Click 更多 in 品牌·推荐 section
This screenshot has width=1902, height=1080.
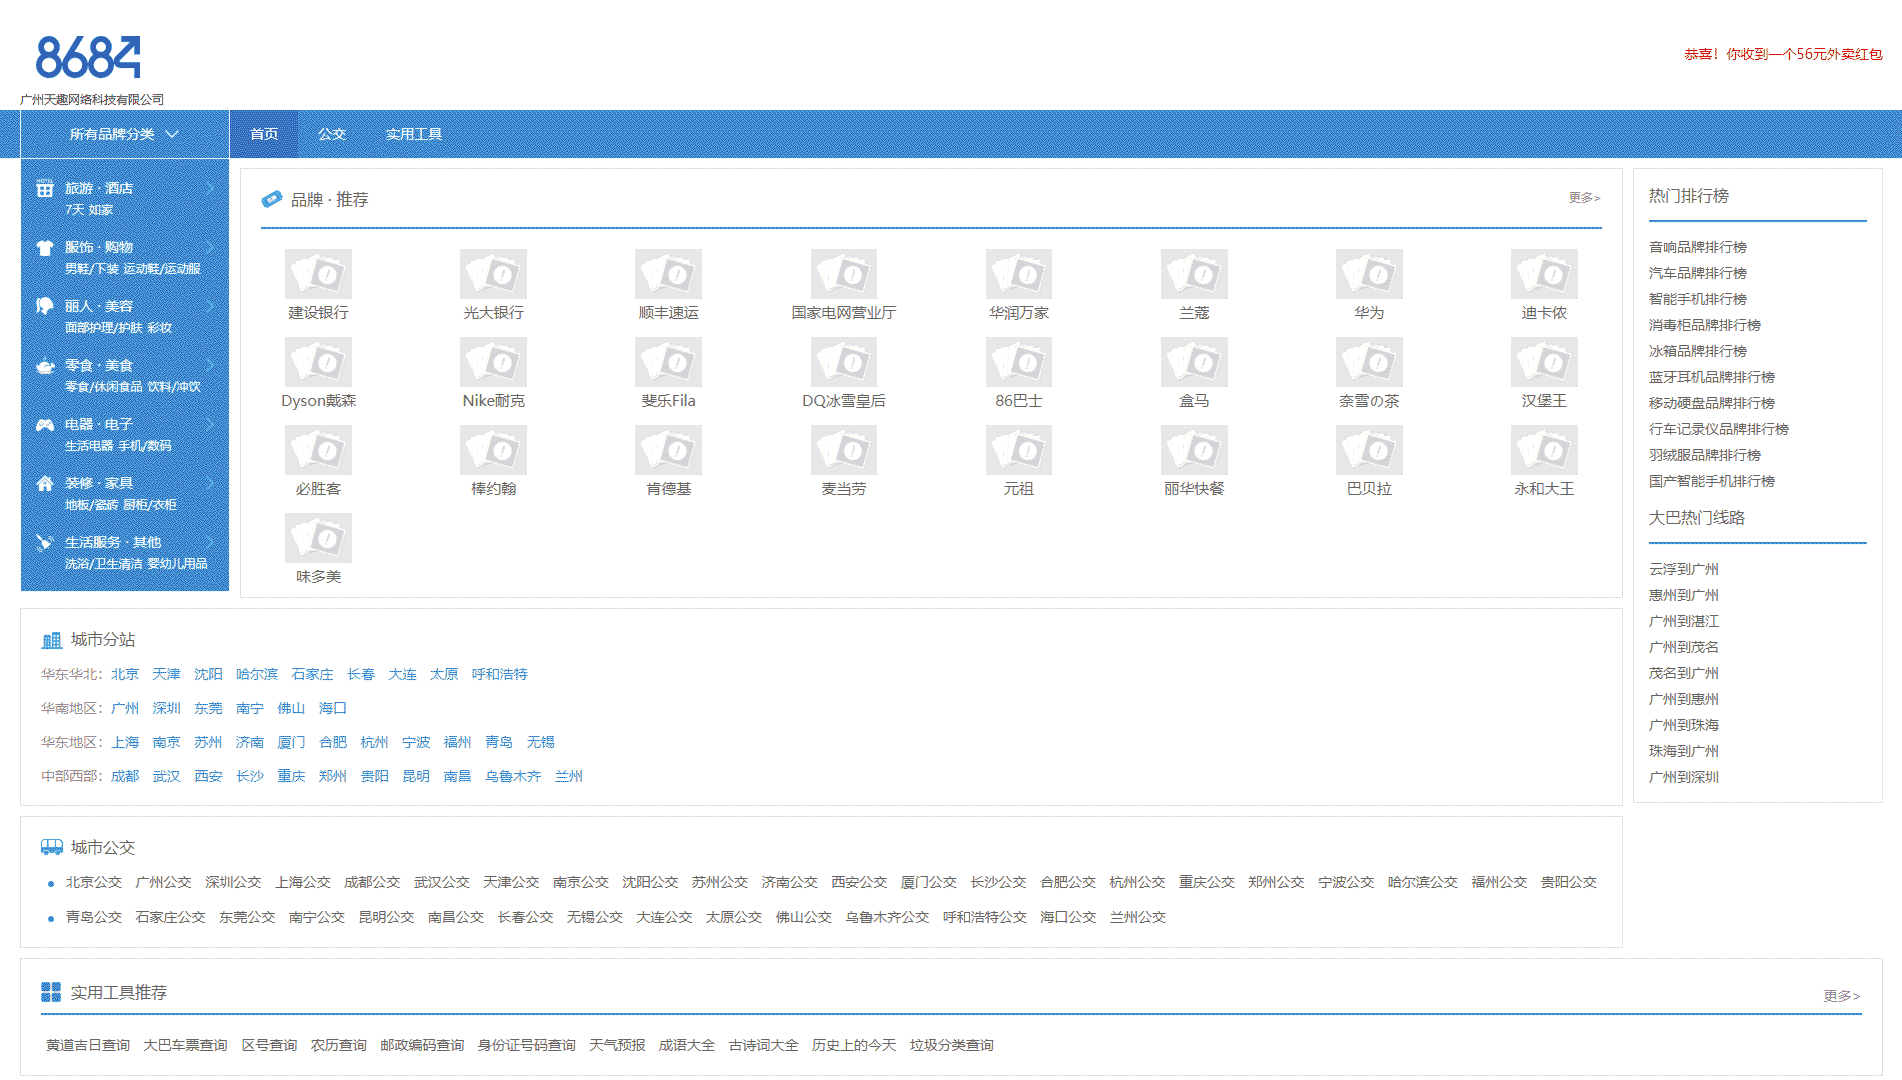click(x=1584, y=198)
